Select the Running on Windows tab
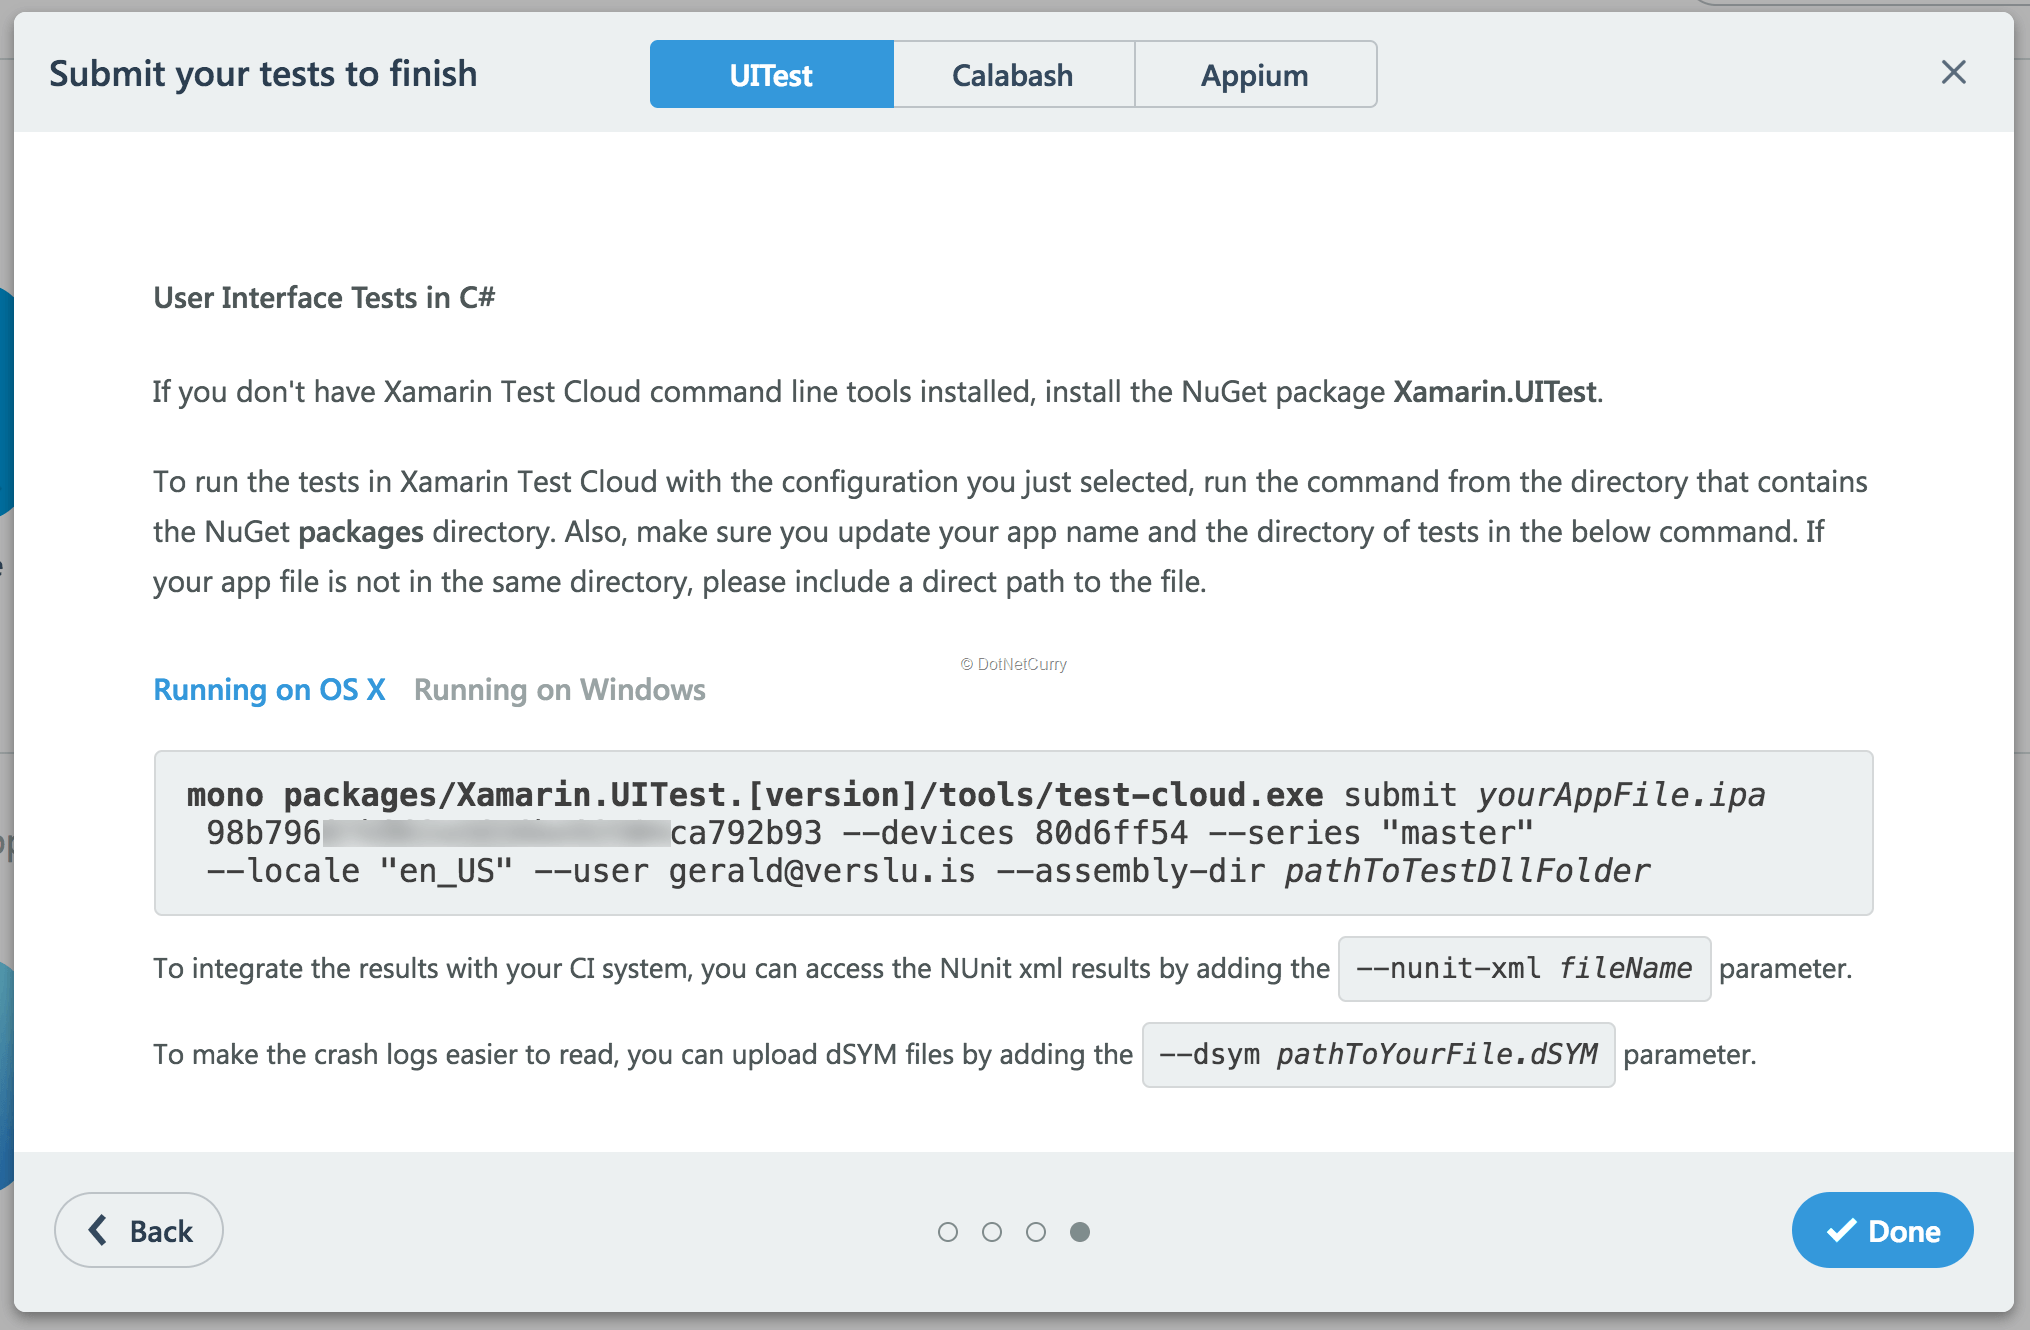The height and width of the screenshot is (1330, 2030). tap(559, 689)
